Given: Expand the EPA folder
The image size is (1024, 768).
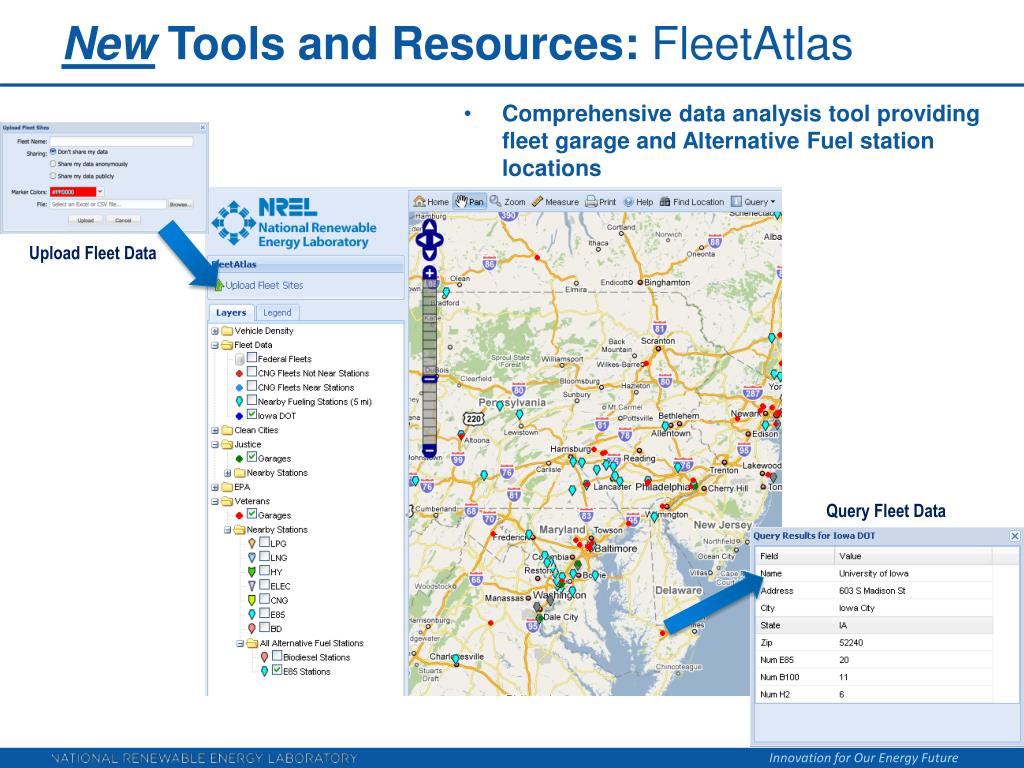Looking at the screenshot, I should (215, 487).
